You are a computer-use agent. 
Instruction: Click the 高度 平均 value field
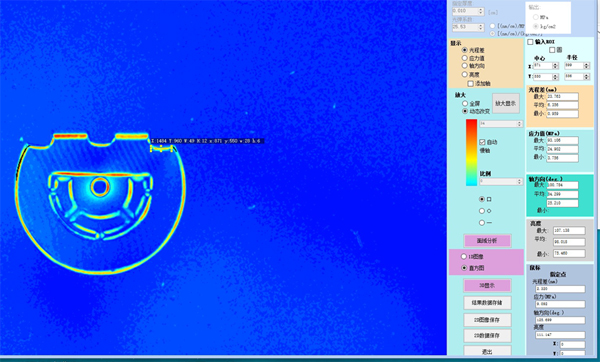569,242
